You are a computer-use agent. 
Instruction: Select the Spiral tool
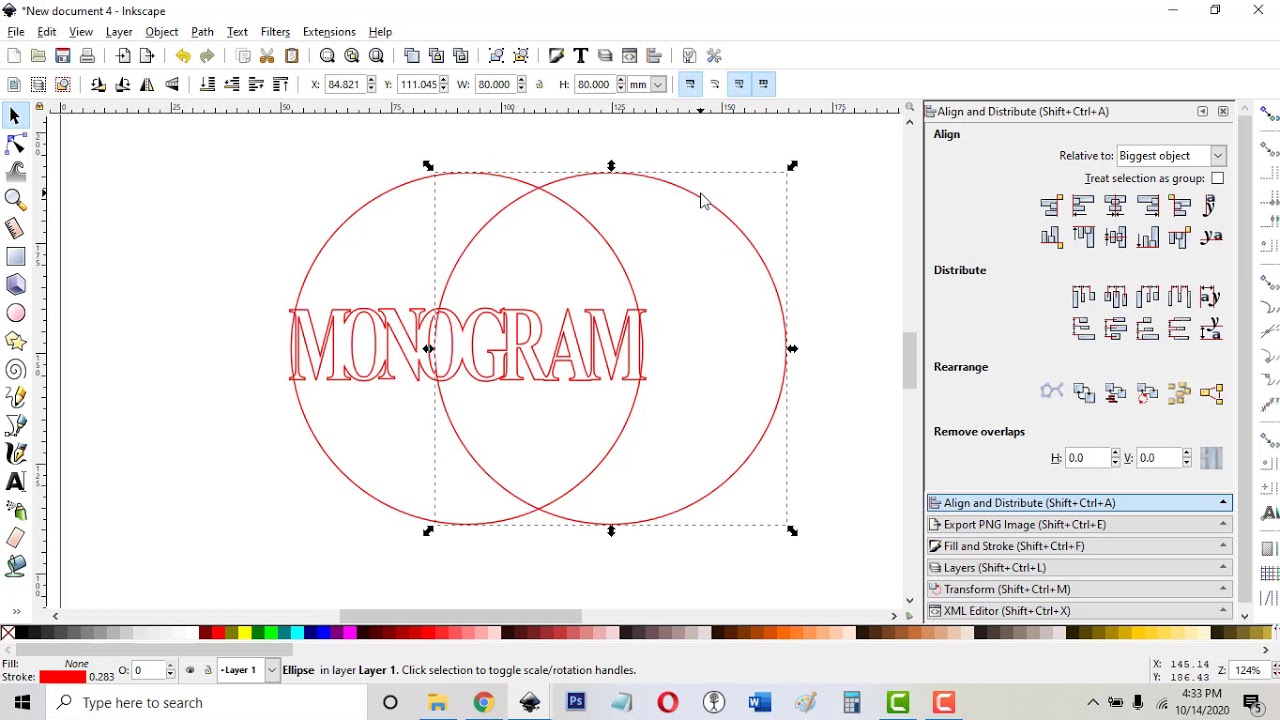coord(15,370)
